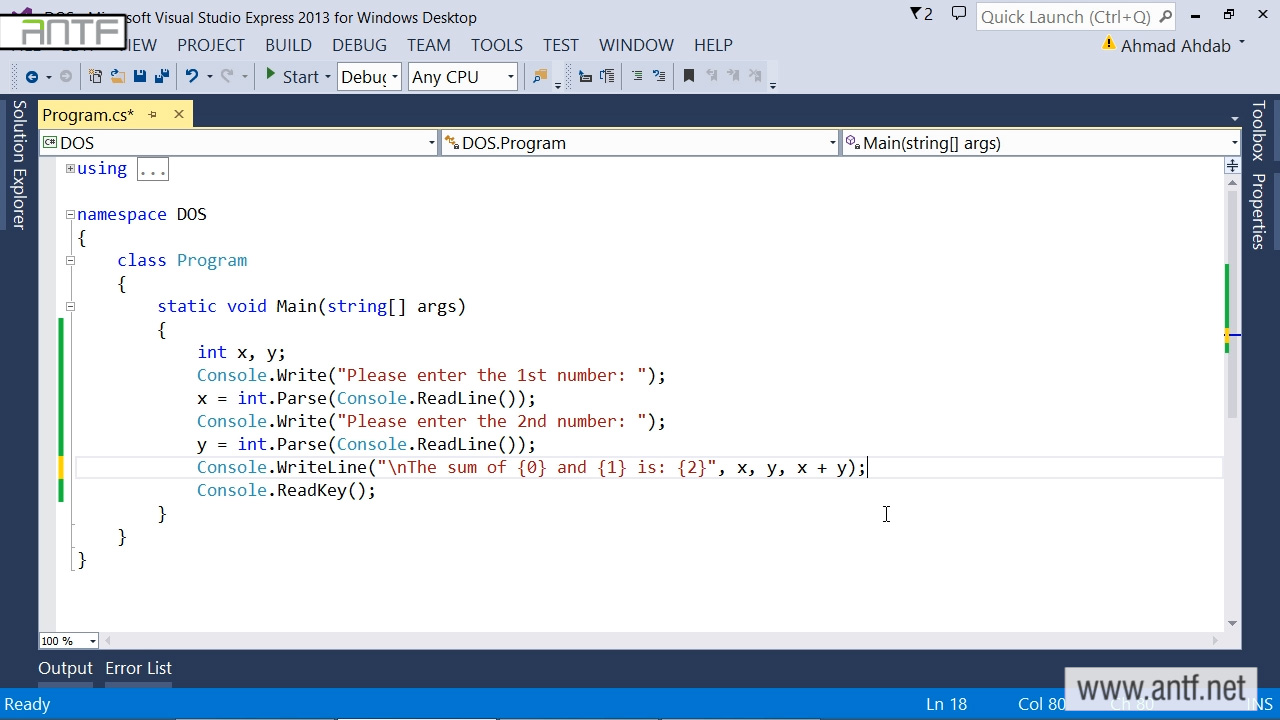Click the Open File folder icon

click(x=117, y=77)
